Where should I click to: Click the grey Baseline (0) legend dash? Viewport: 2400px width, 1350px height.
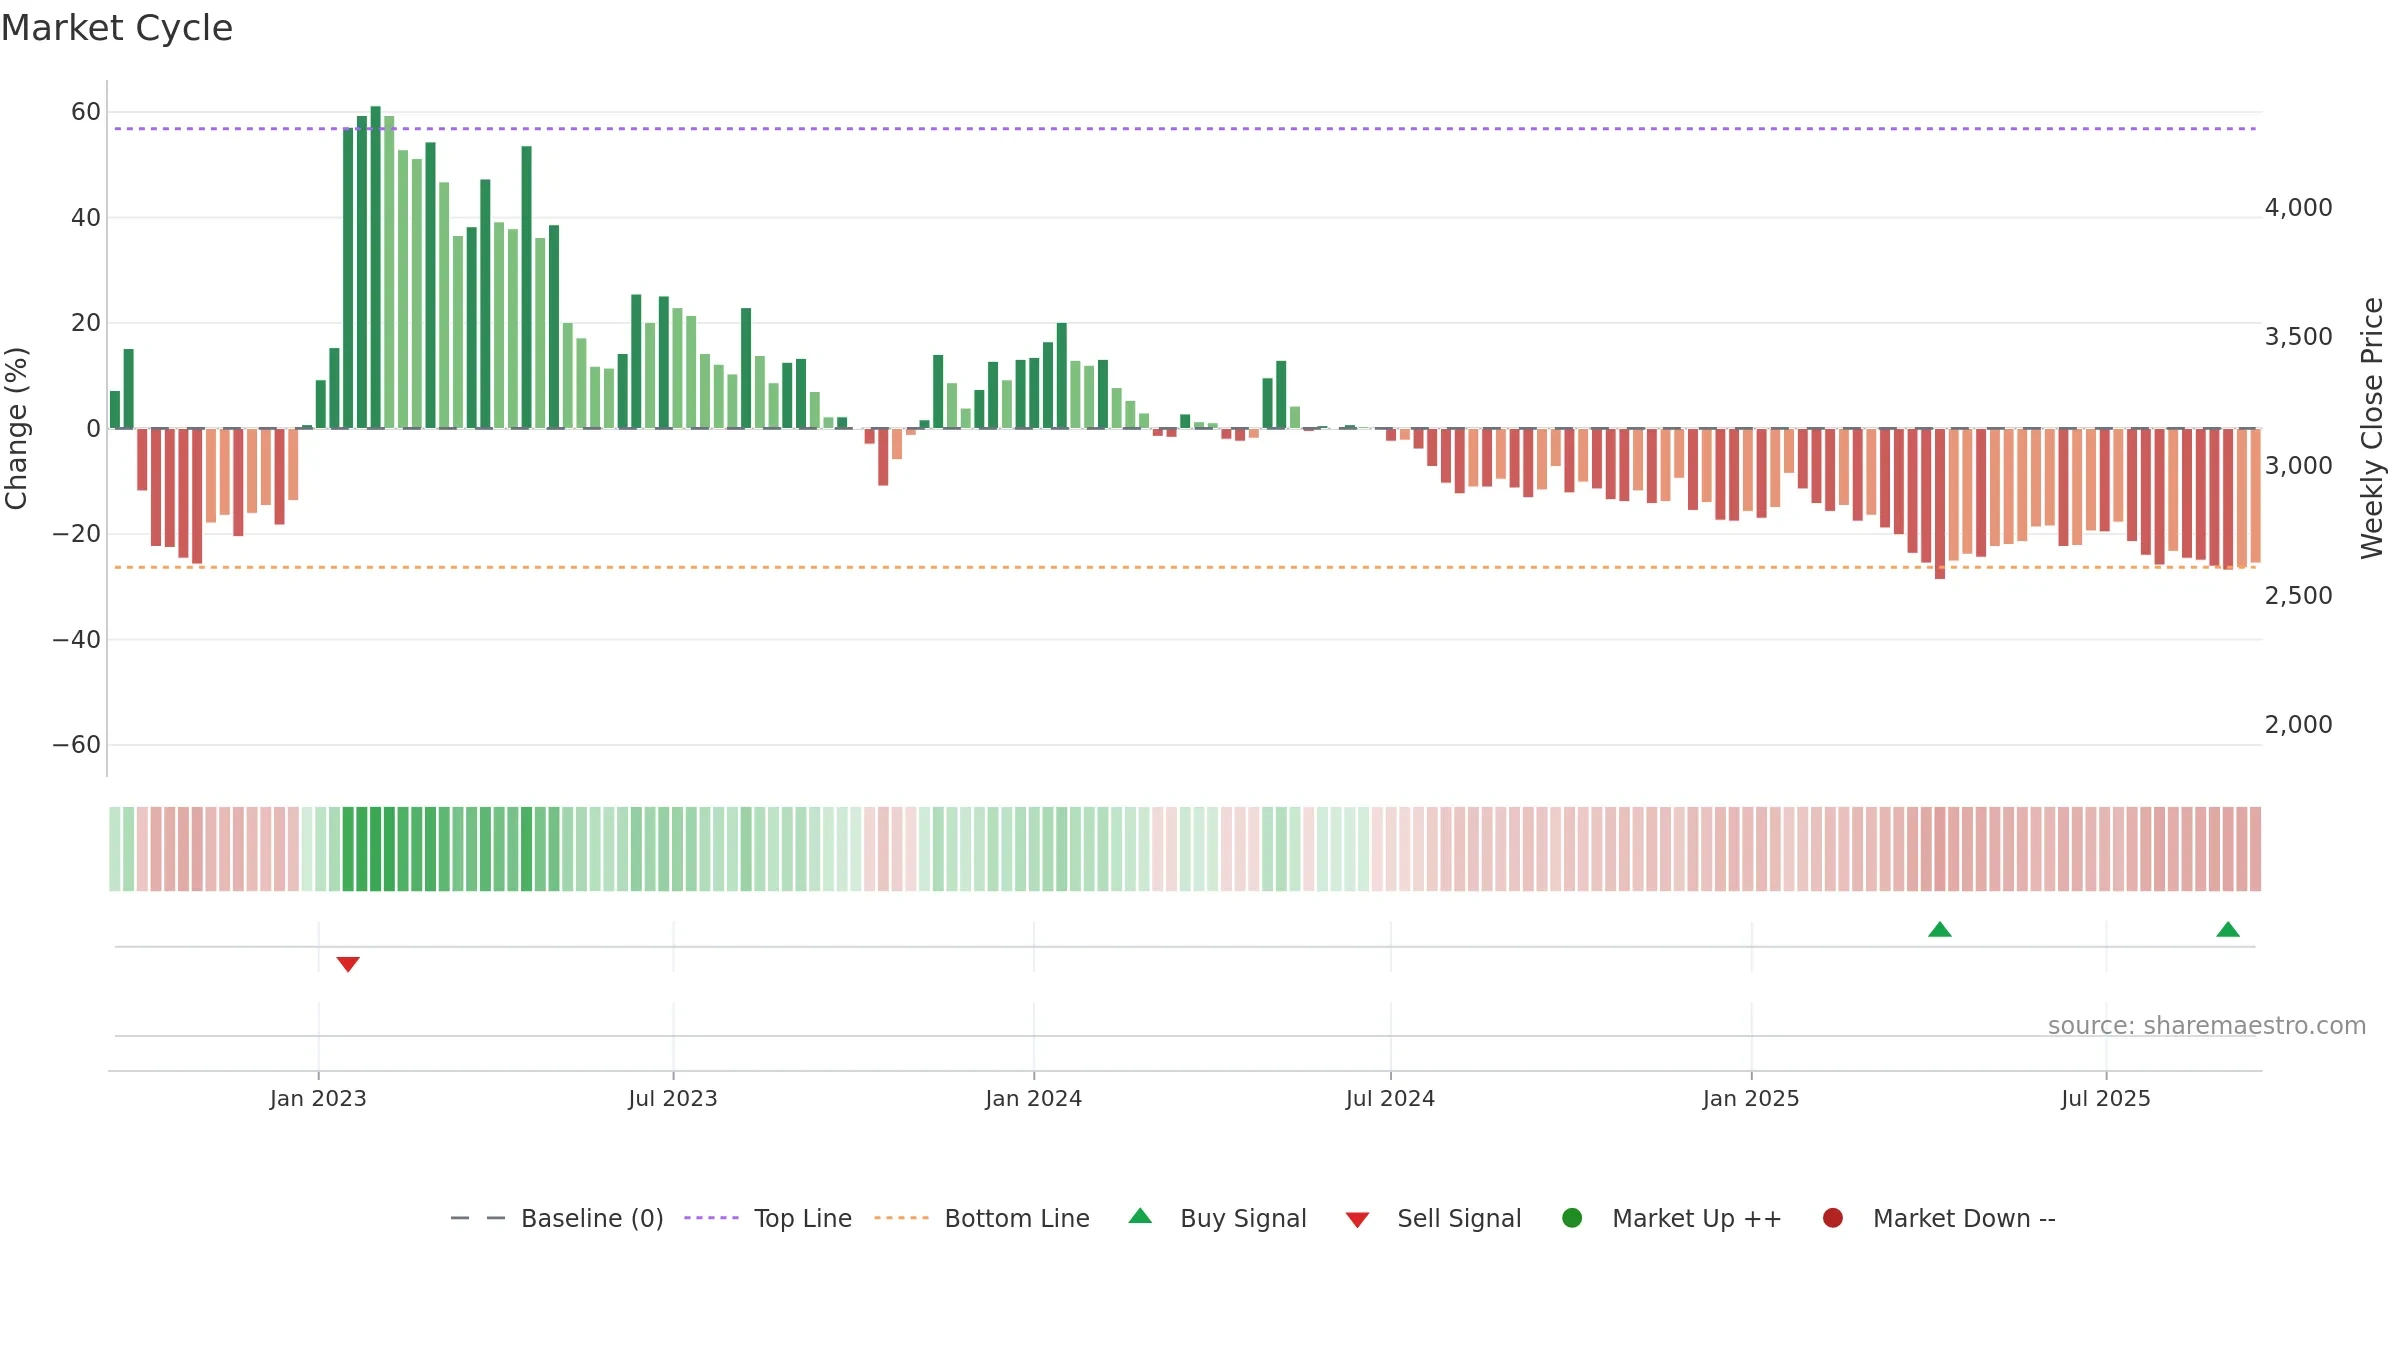pos(478,1218)
